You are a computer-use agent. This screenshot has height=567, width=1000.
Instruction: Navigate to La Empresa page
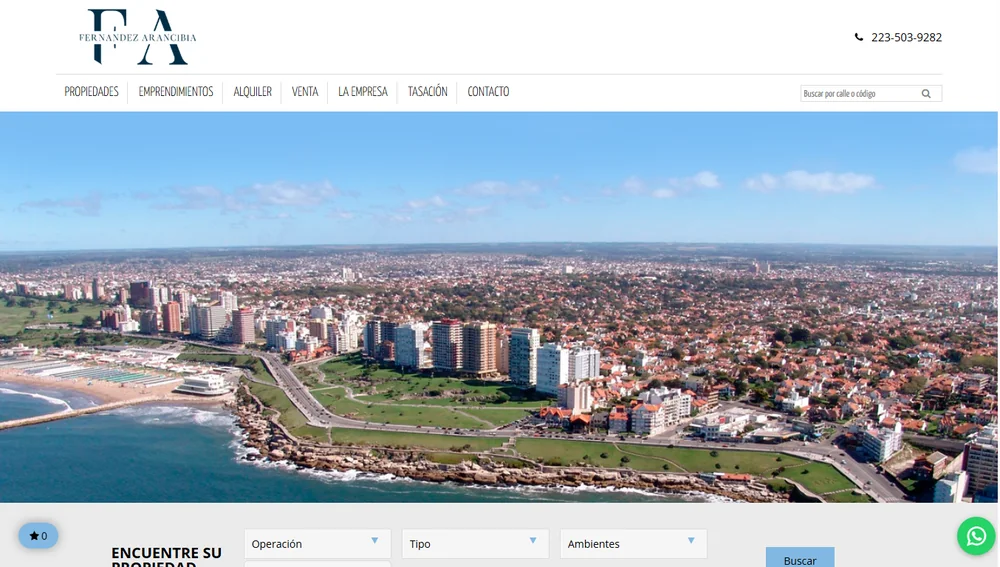[363, 92]
